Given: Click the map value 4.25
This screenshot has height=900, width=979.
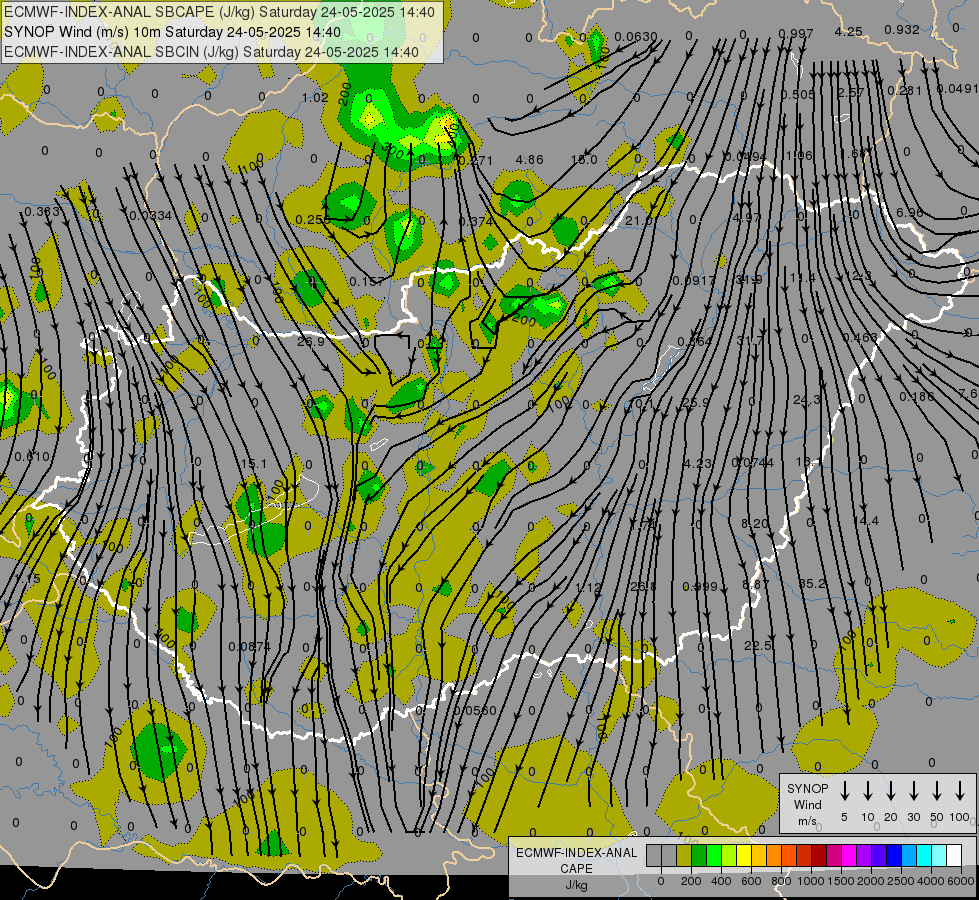Looking at the screenshot, I should point(849,31).
